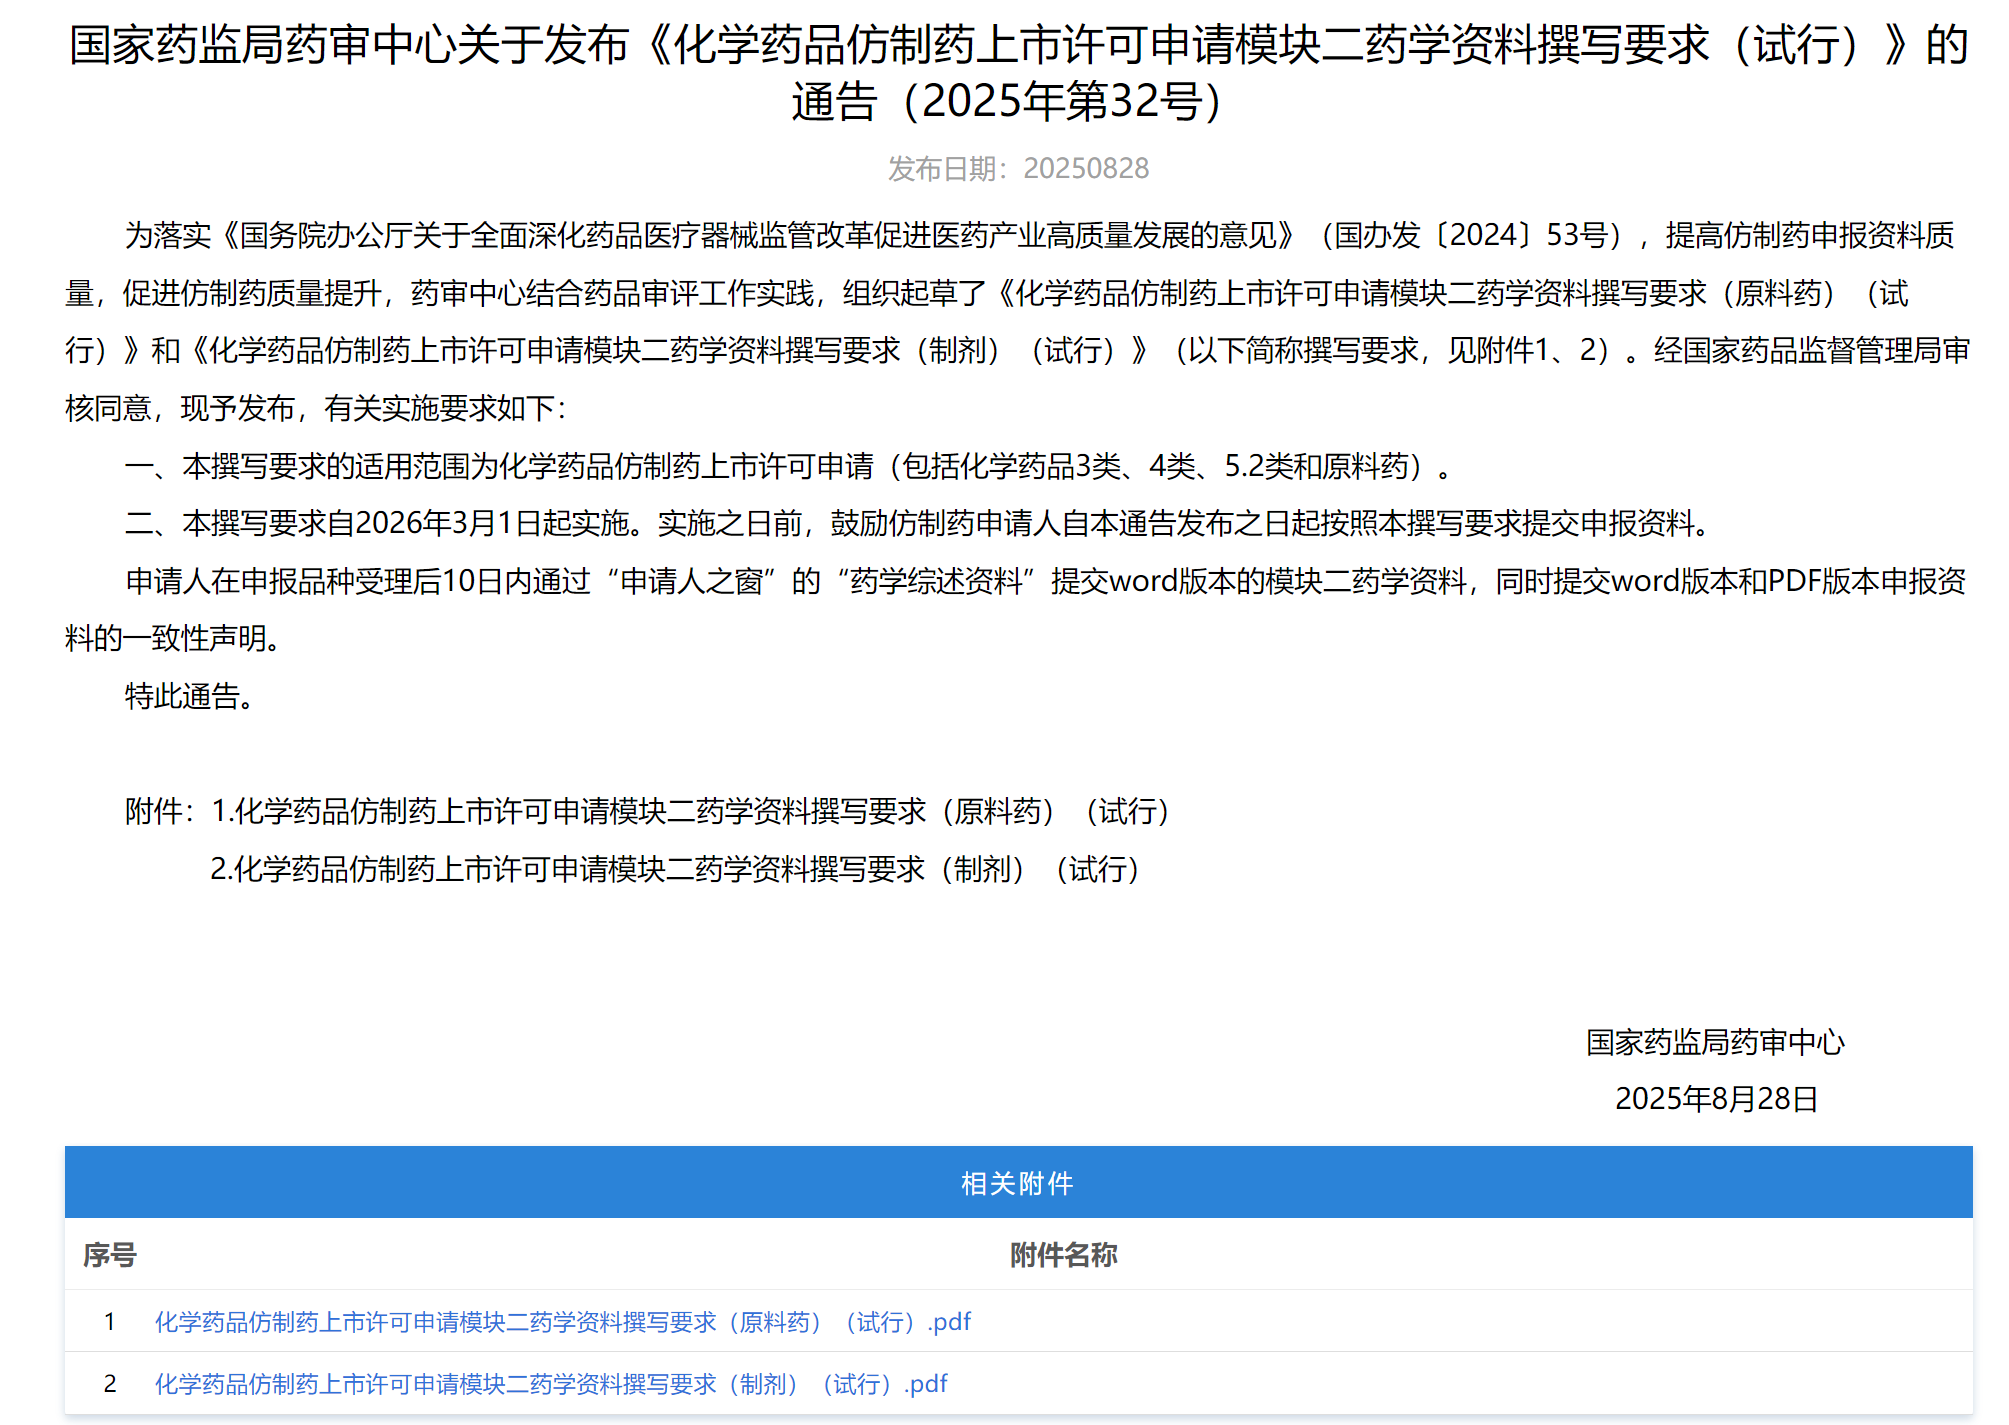
Task: Click body text 附件 item 2 (制剂)
Action: click(675, 869)
